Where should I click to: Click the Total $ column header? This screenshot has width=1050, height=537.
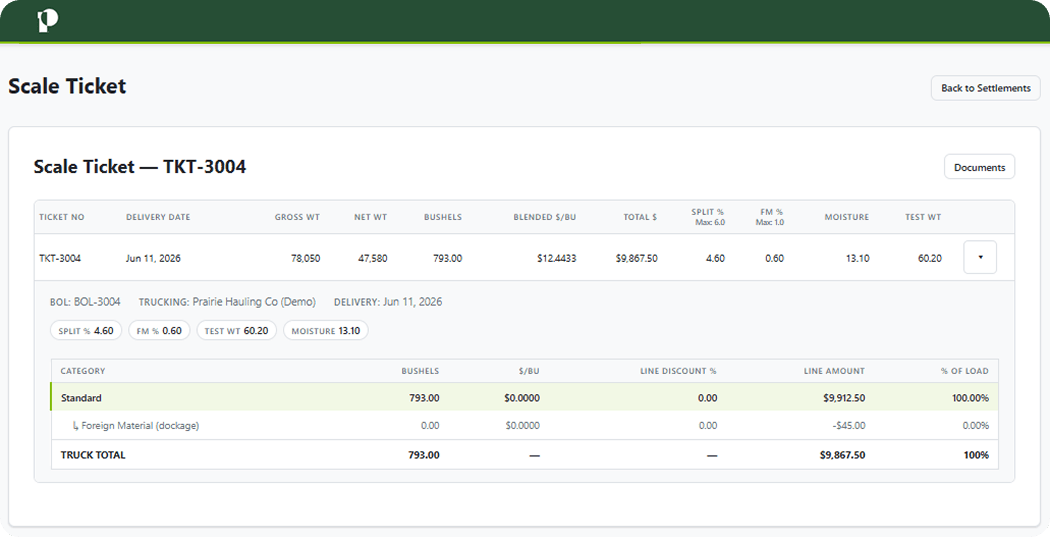click(640, 217)
